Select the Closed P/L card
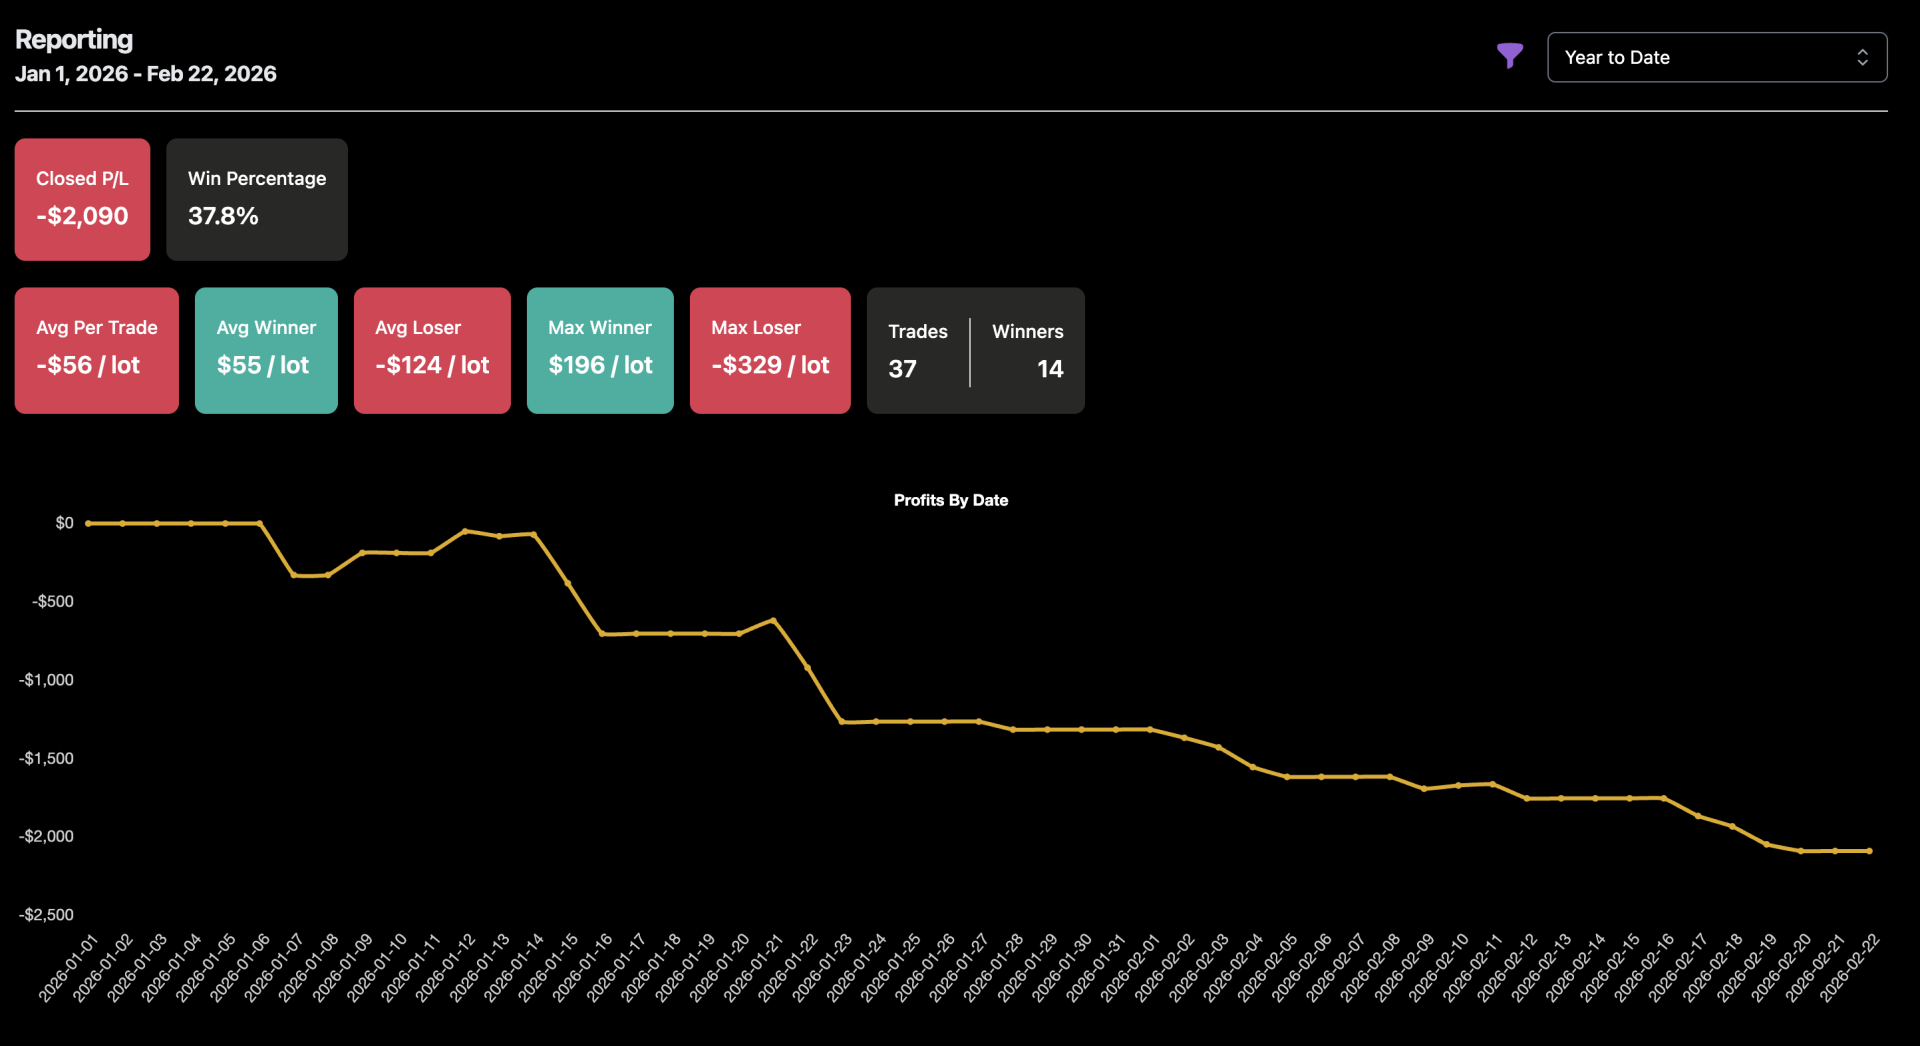1920x1046 pixels. click(x=82, y=199)
